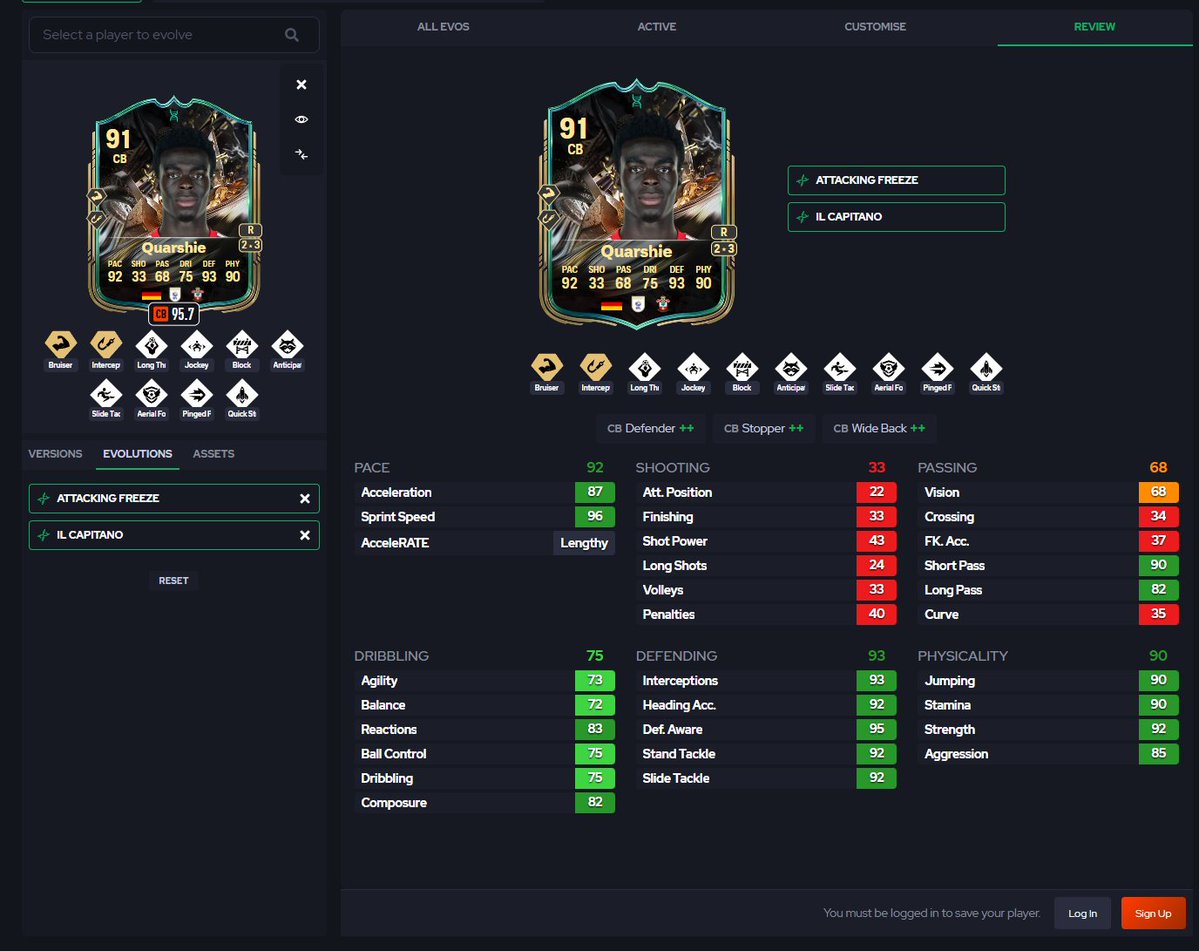Click the Interceptions stat row
The height and width of the screenshot is (951, 1199).
coord(766,680)
